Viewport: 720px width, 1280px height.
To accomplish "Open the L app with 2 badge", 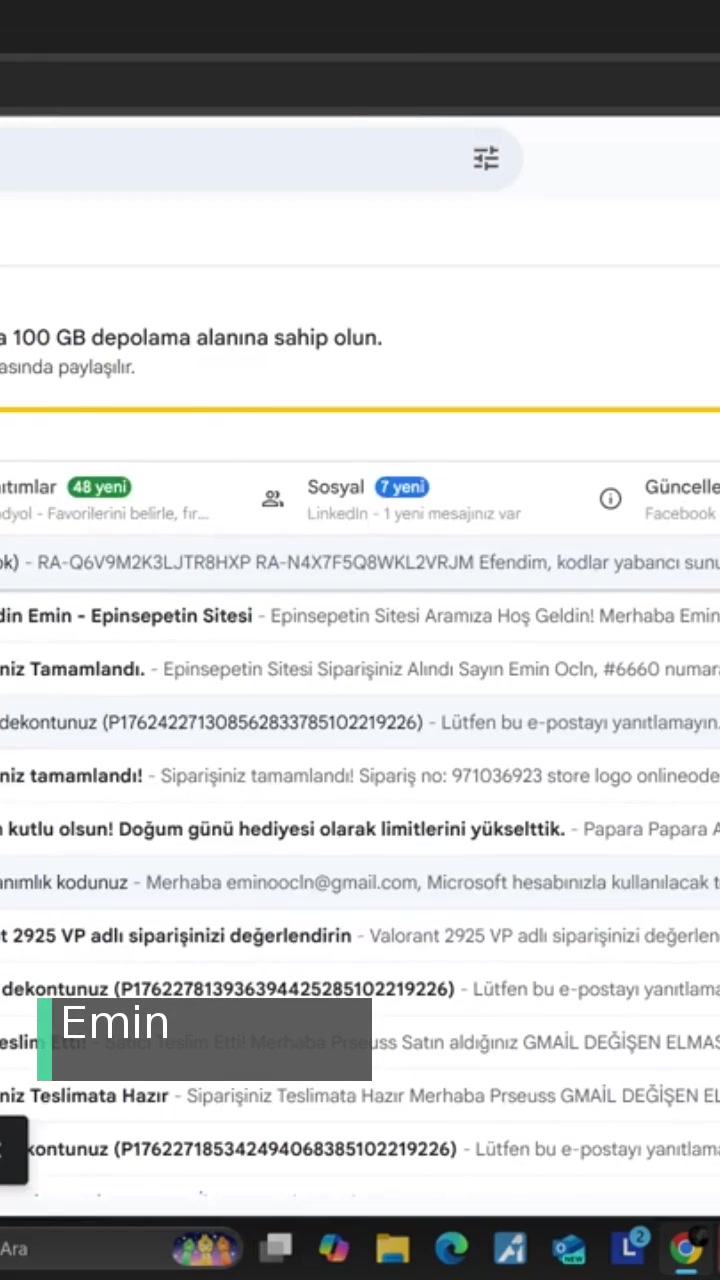I will pyautogui.click(x=629, y=1246).
